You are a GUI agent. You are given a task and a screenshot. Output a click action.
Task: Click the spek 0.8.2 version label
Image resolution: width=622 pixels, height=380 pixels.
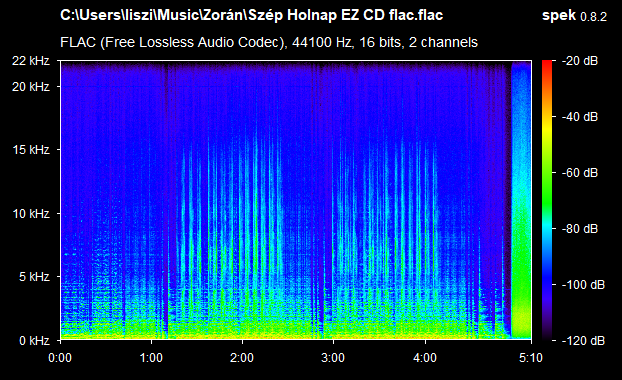[x=574, y=16]
